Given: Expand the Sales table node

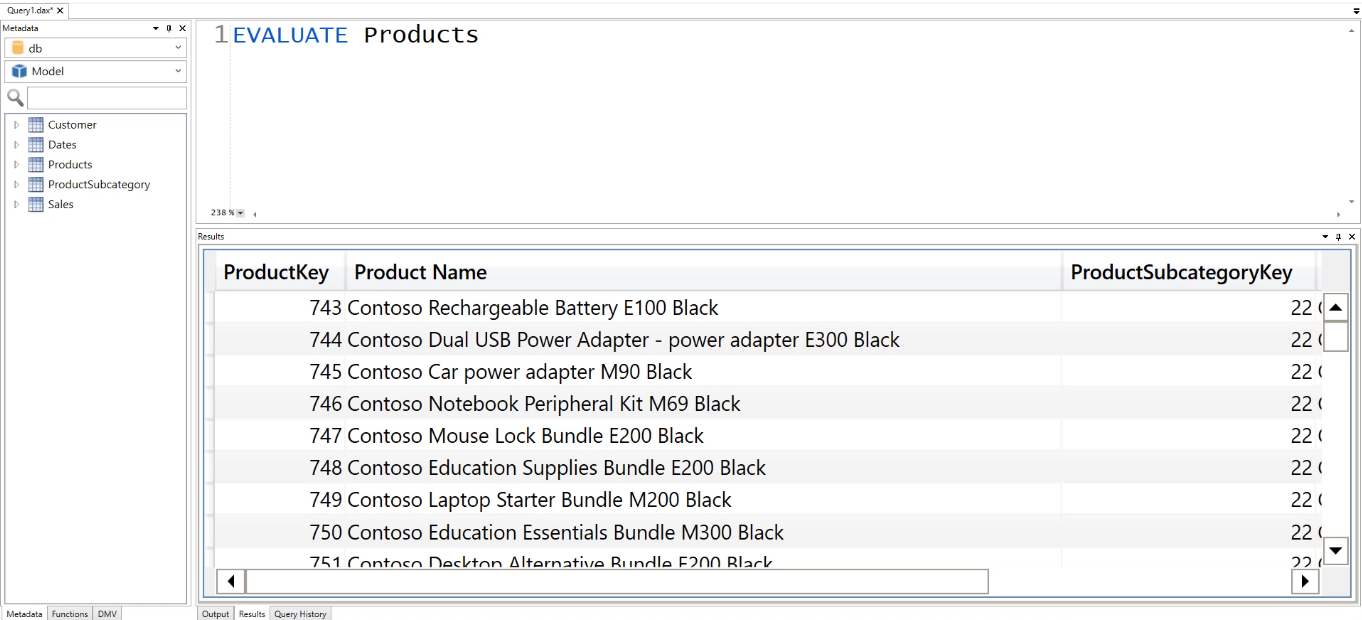Looking at the screenshot, I should click(x=16, y=204).
